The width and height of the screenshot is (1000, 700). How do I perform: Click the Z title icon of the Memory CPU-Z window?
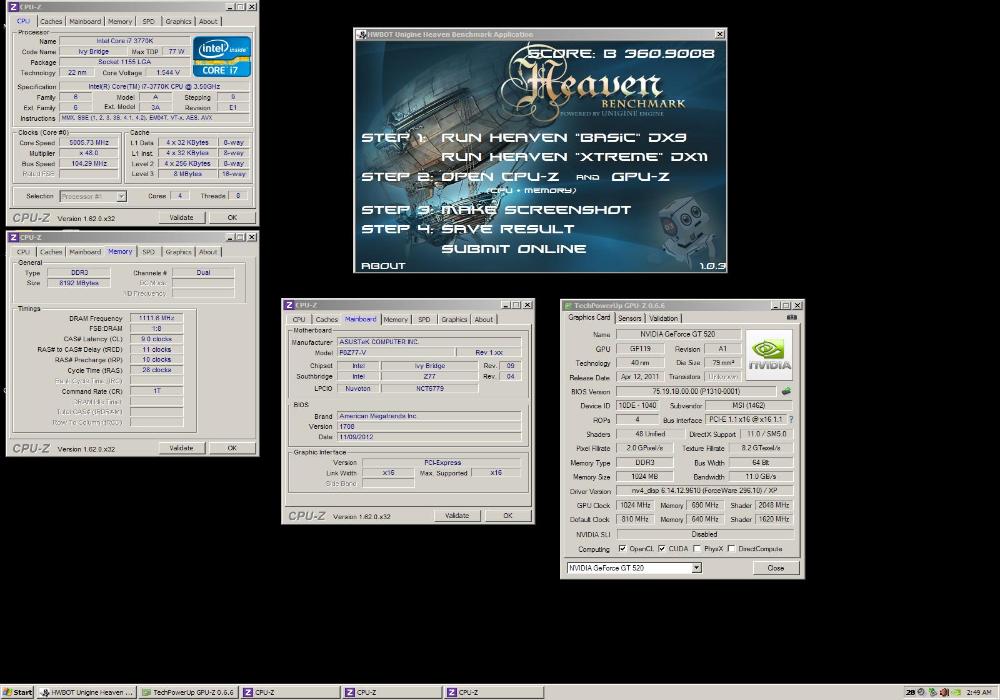coord(13,237)
